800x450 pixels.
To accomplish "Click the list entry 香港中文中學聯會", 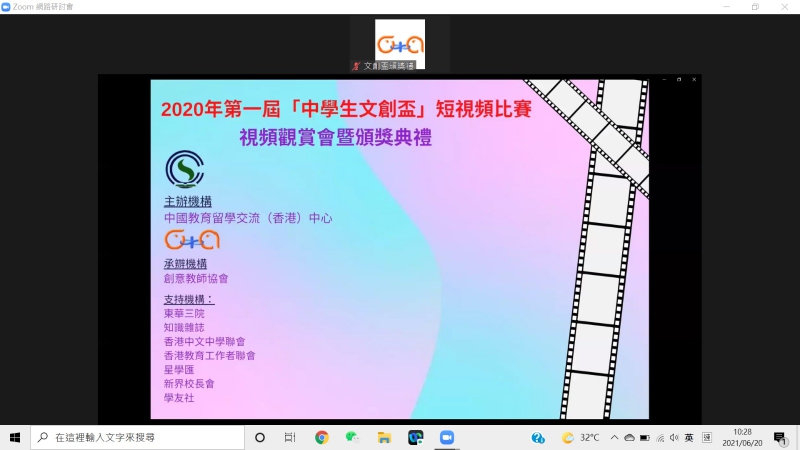I will 205,341.
